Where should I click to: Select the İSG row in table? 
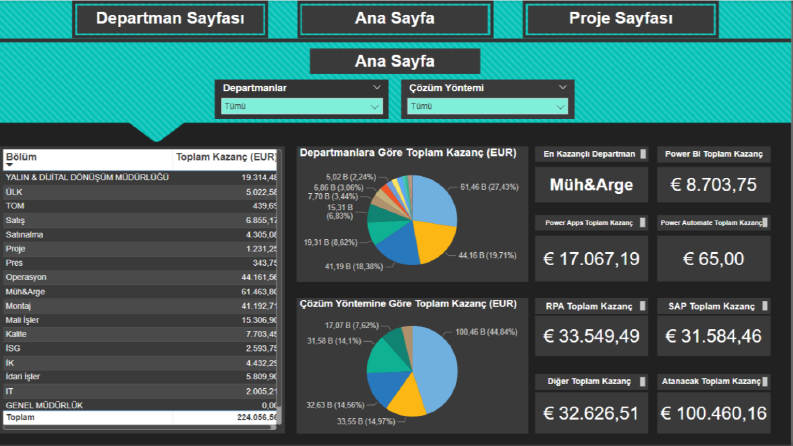[x=141, y=348]
